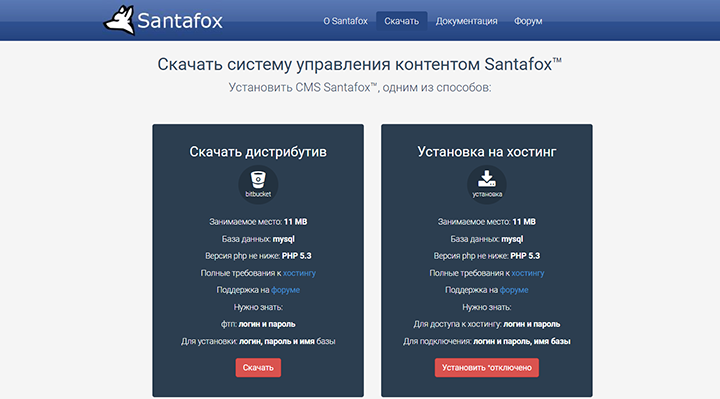
Task: Click the Установить *отключено button
Action: tap(487, 367)
